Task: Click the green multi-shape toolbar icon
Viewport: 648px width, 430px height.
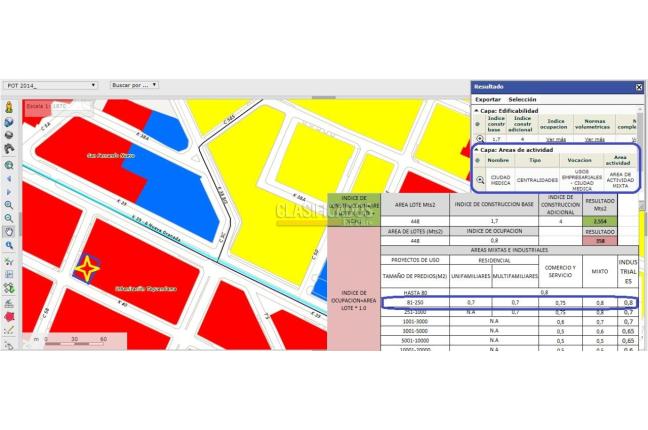Action: pos(9,288)
